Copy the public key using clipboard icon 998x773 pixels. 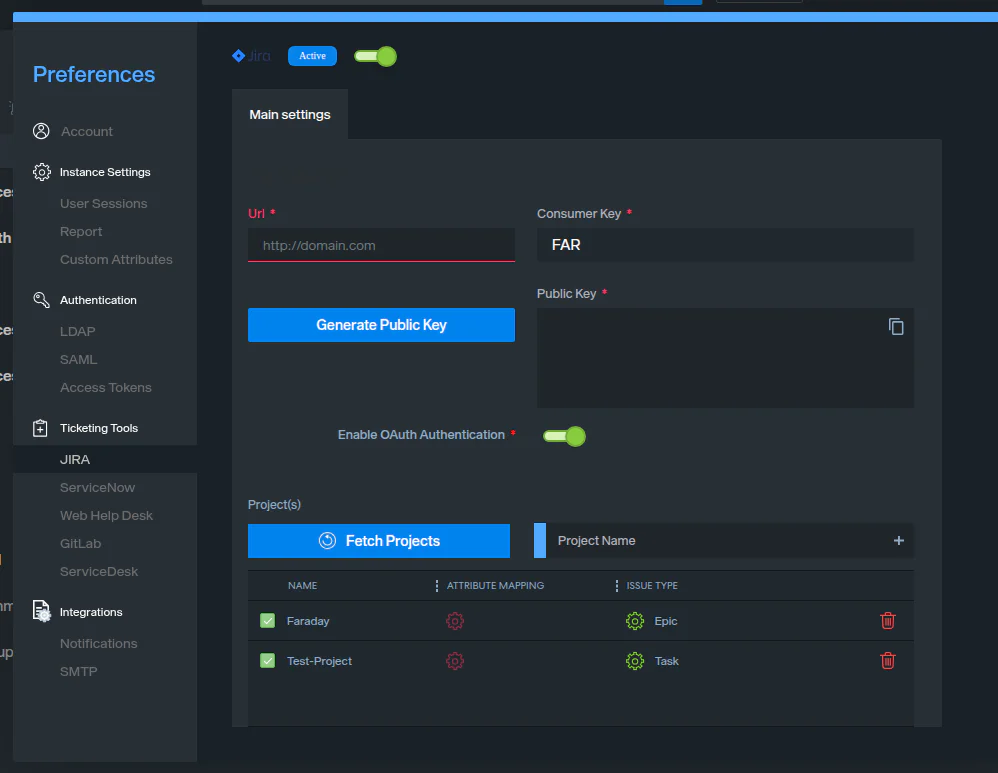(896, 327)
